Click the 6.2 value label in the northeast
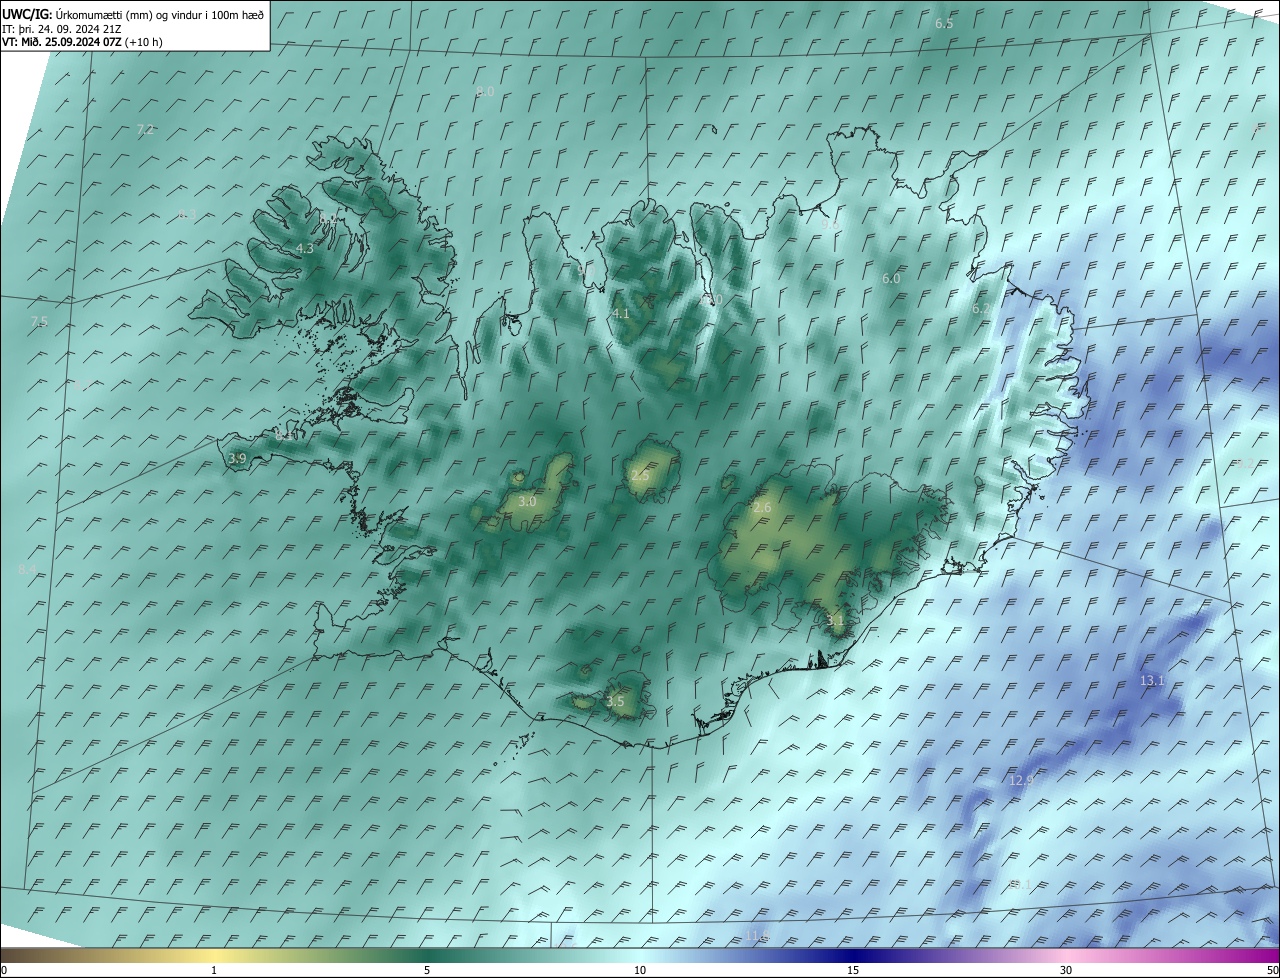 pos(982,309)
